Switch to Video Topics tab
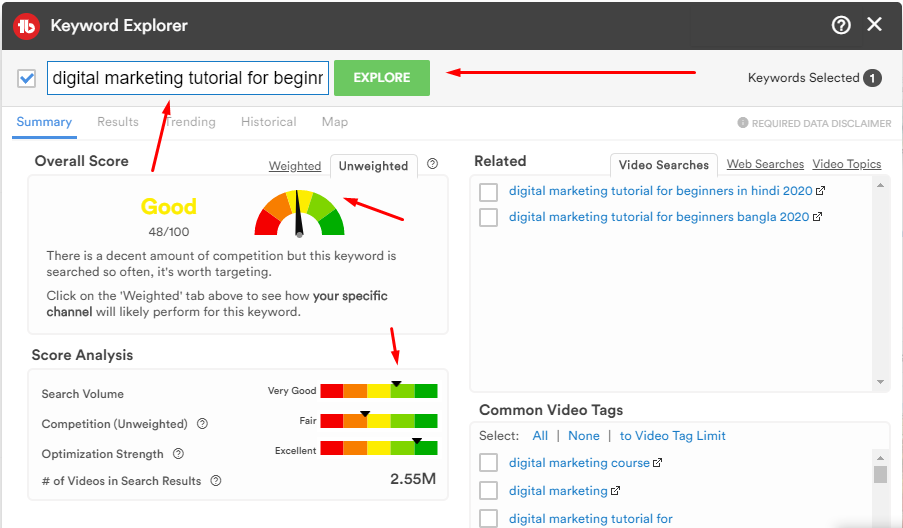This screenshot has height=528, width=903. click(x=847, y=164)
